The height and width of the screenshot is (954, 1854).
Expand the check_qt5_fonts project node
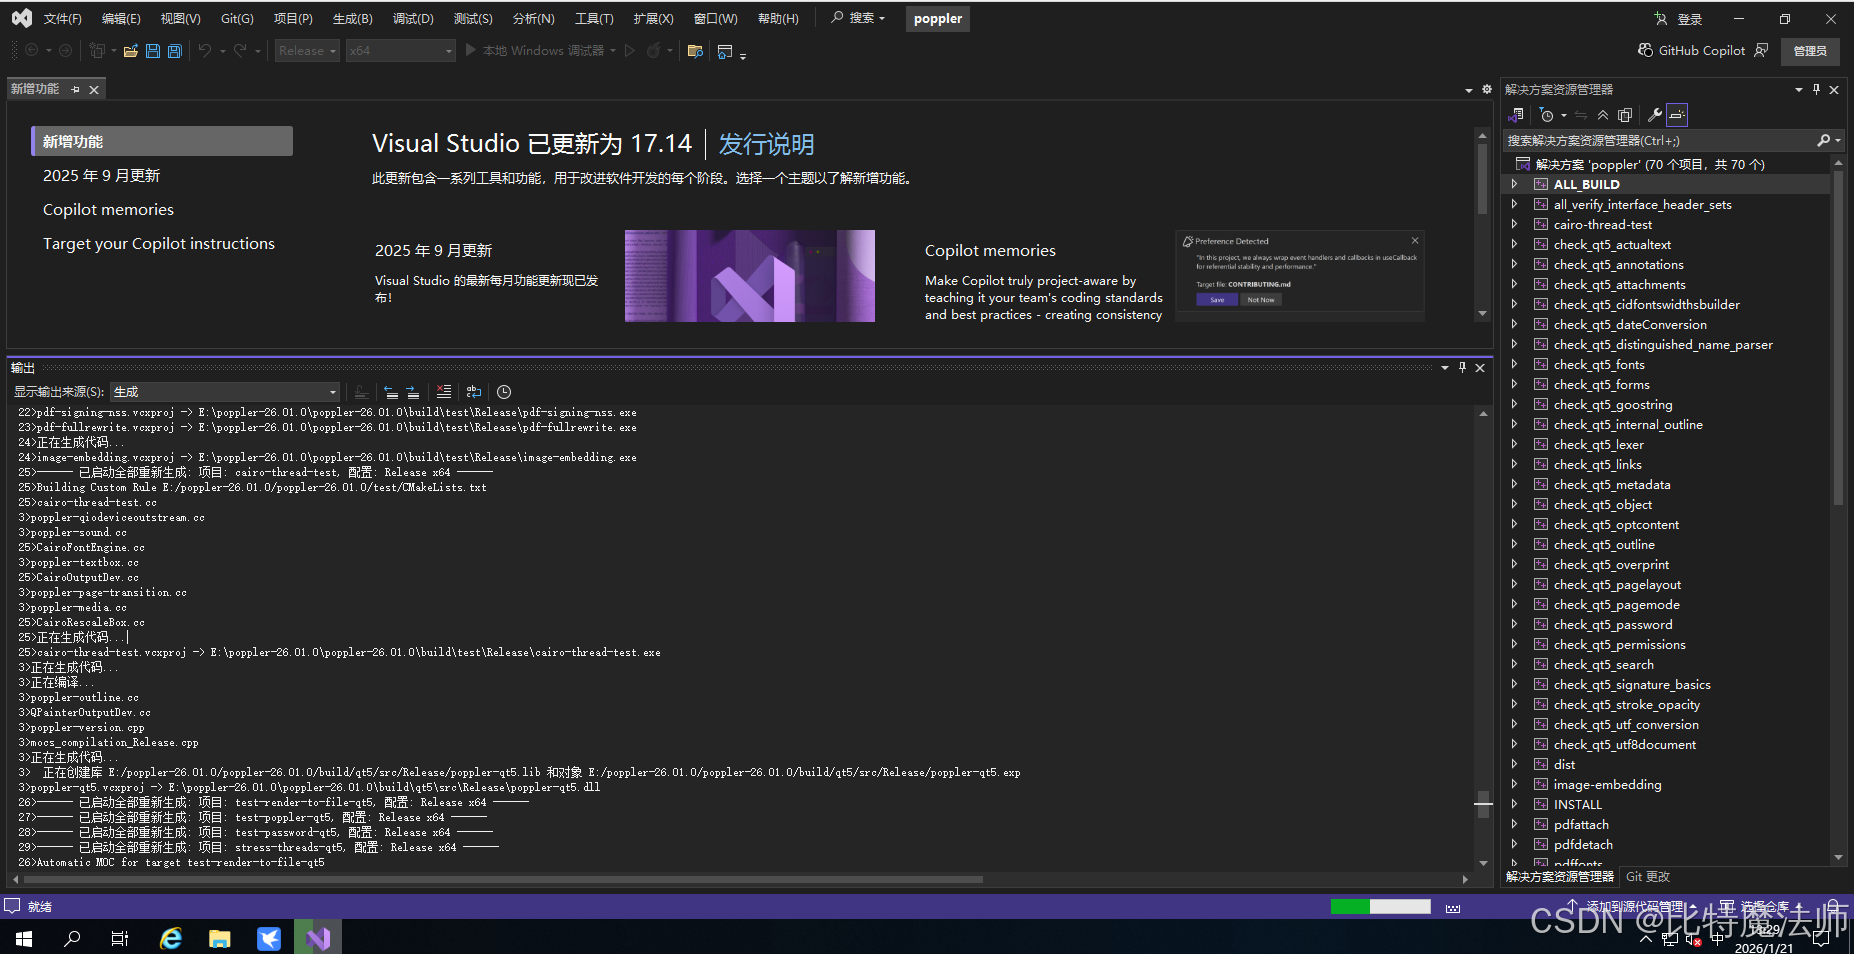[x=1514, y=364]
